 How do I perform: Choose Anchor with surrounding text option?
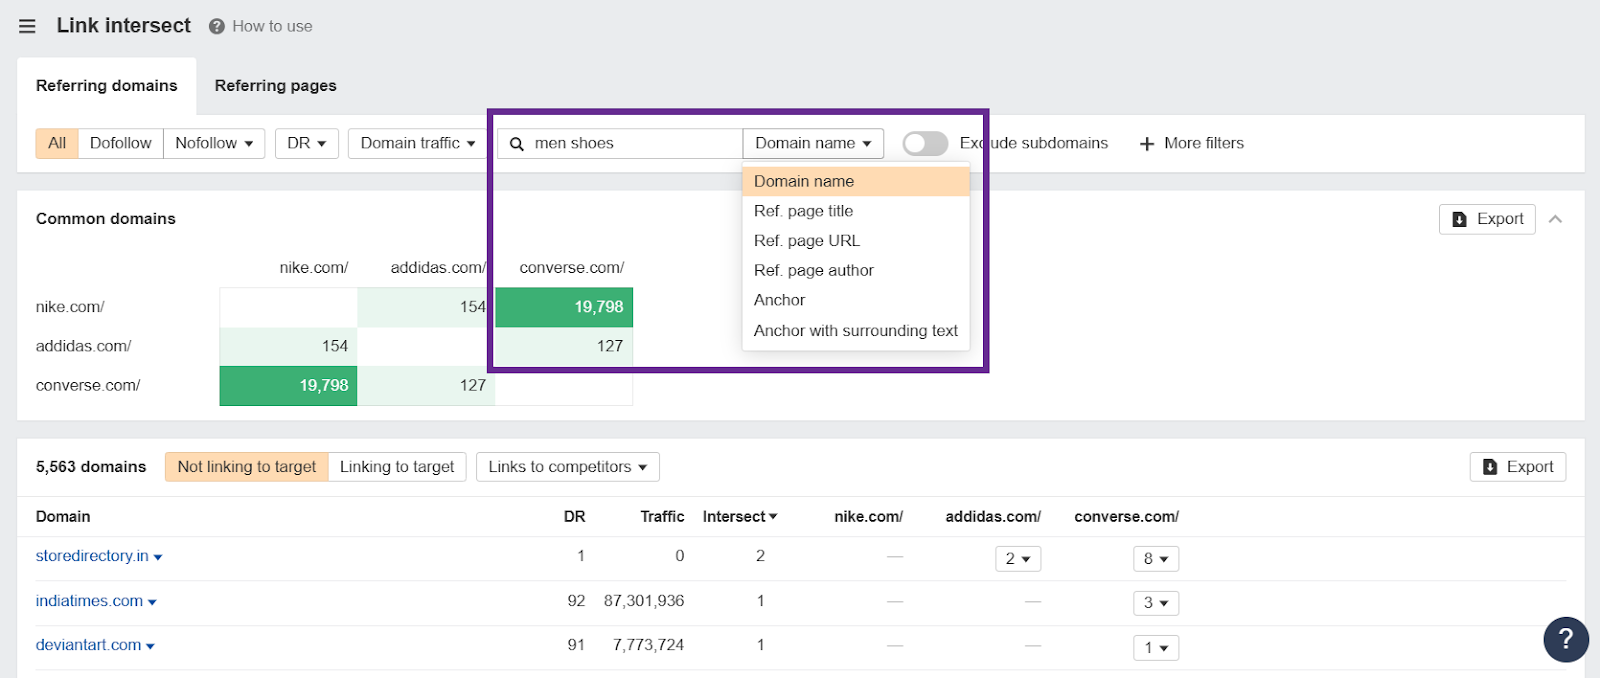point(856,330)
